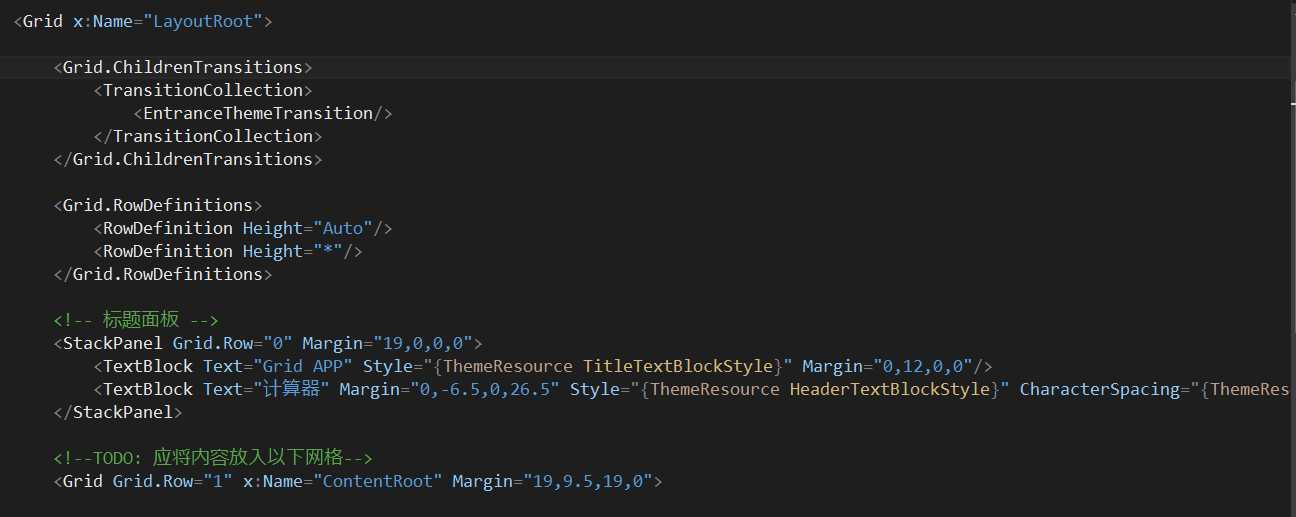Click the 标题面板 comment line
This screenshot has width=1296, height=517.
tap(135, 320)
